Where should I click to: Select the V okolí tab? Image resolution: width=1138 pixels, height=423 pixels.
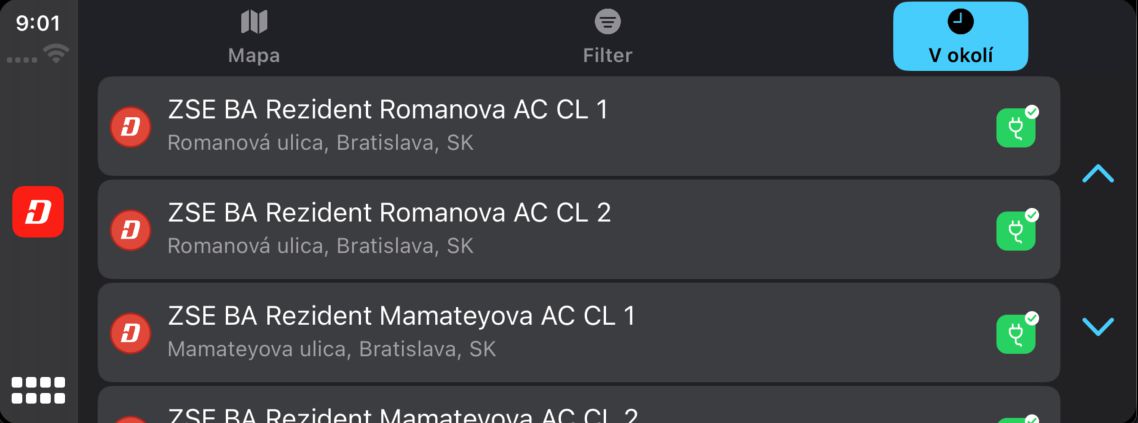960,36
